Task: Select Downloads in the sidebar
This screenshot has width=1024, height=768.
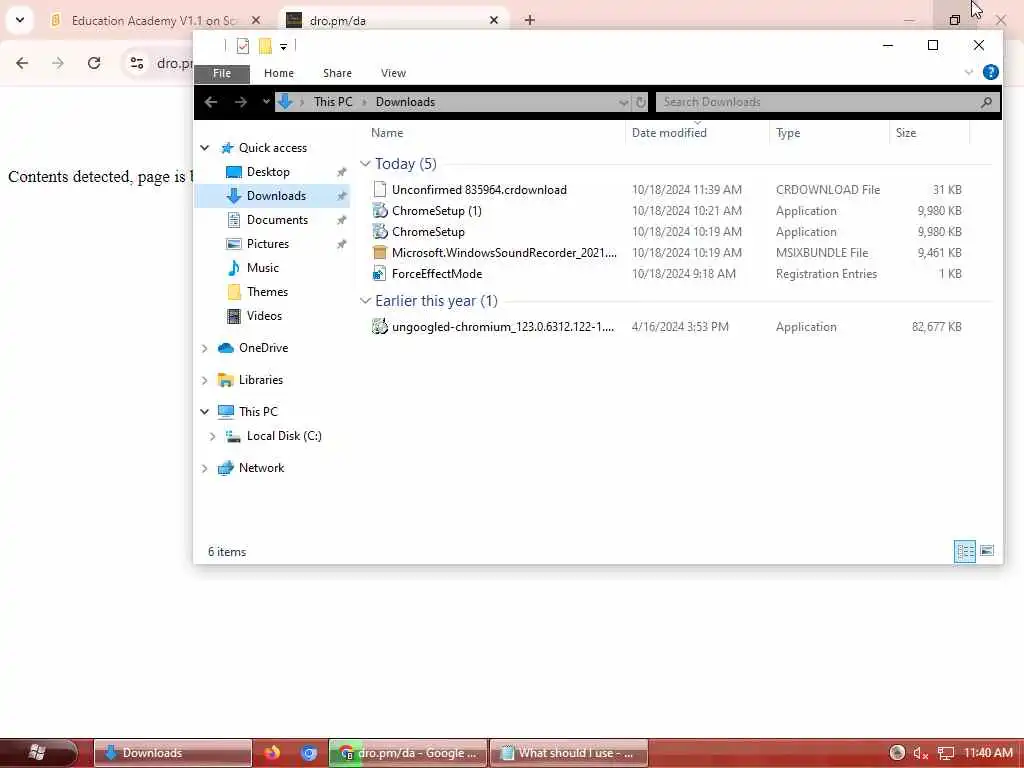Action: [276, 196]
